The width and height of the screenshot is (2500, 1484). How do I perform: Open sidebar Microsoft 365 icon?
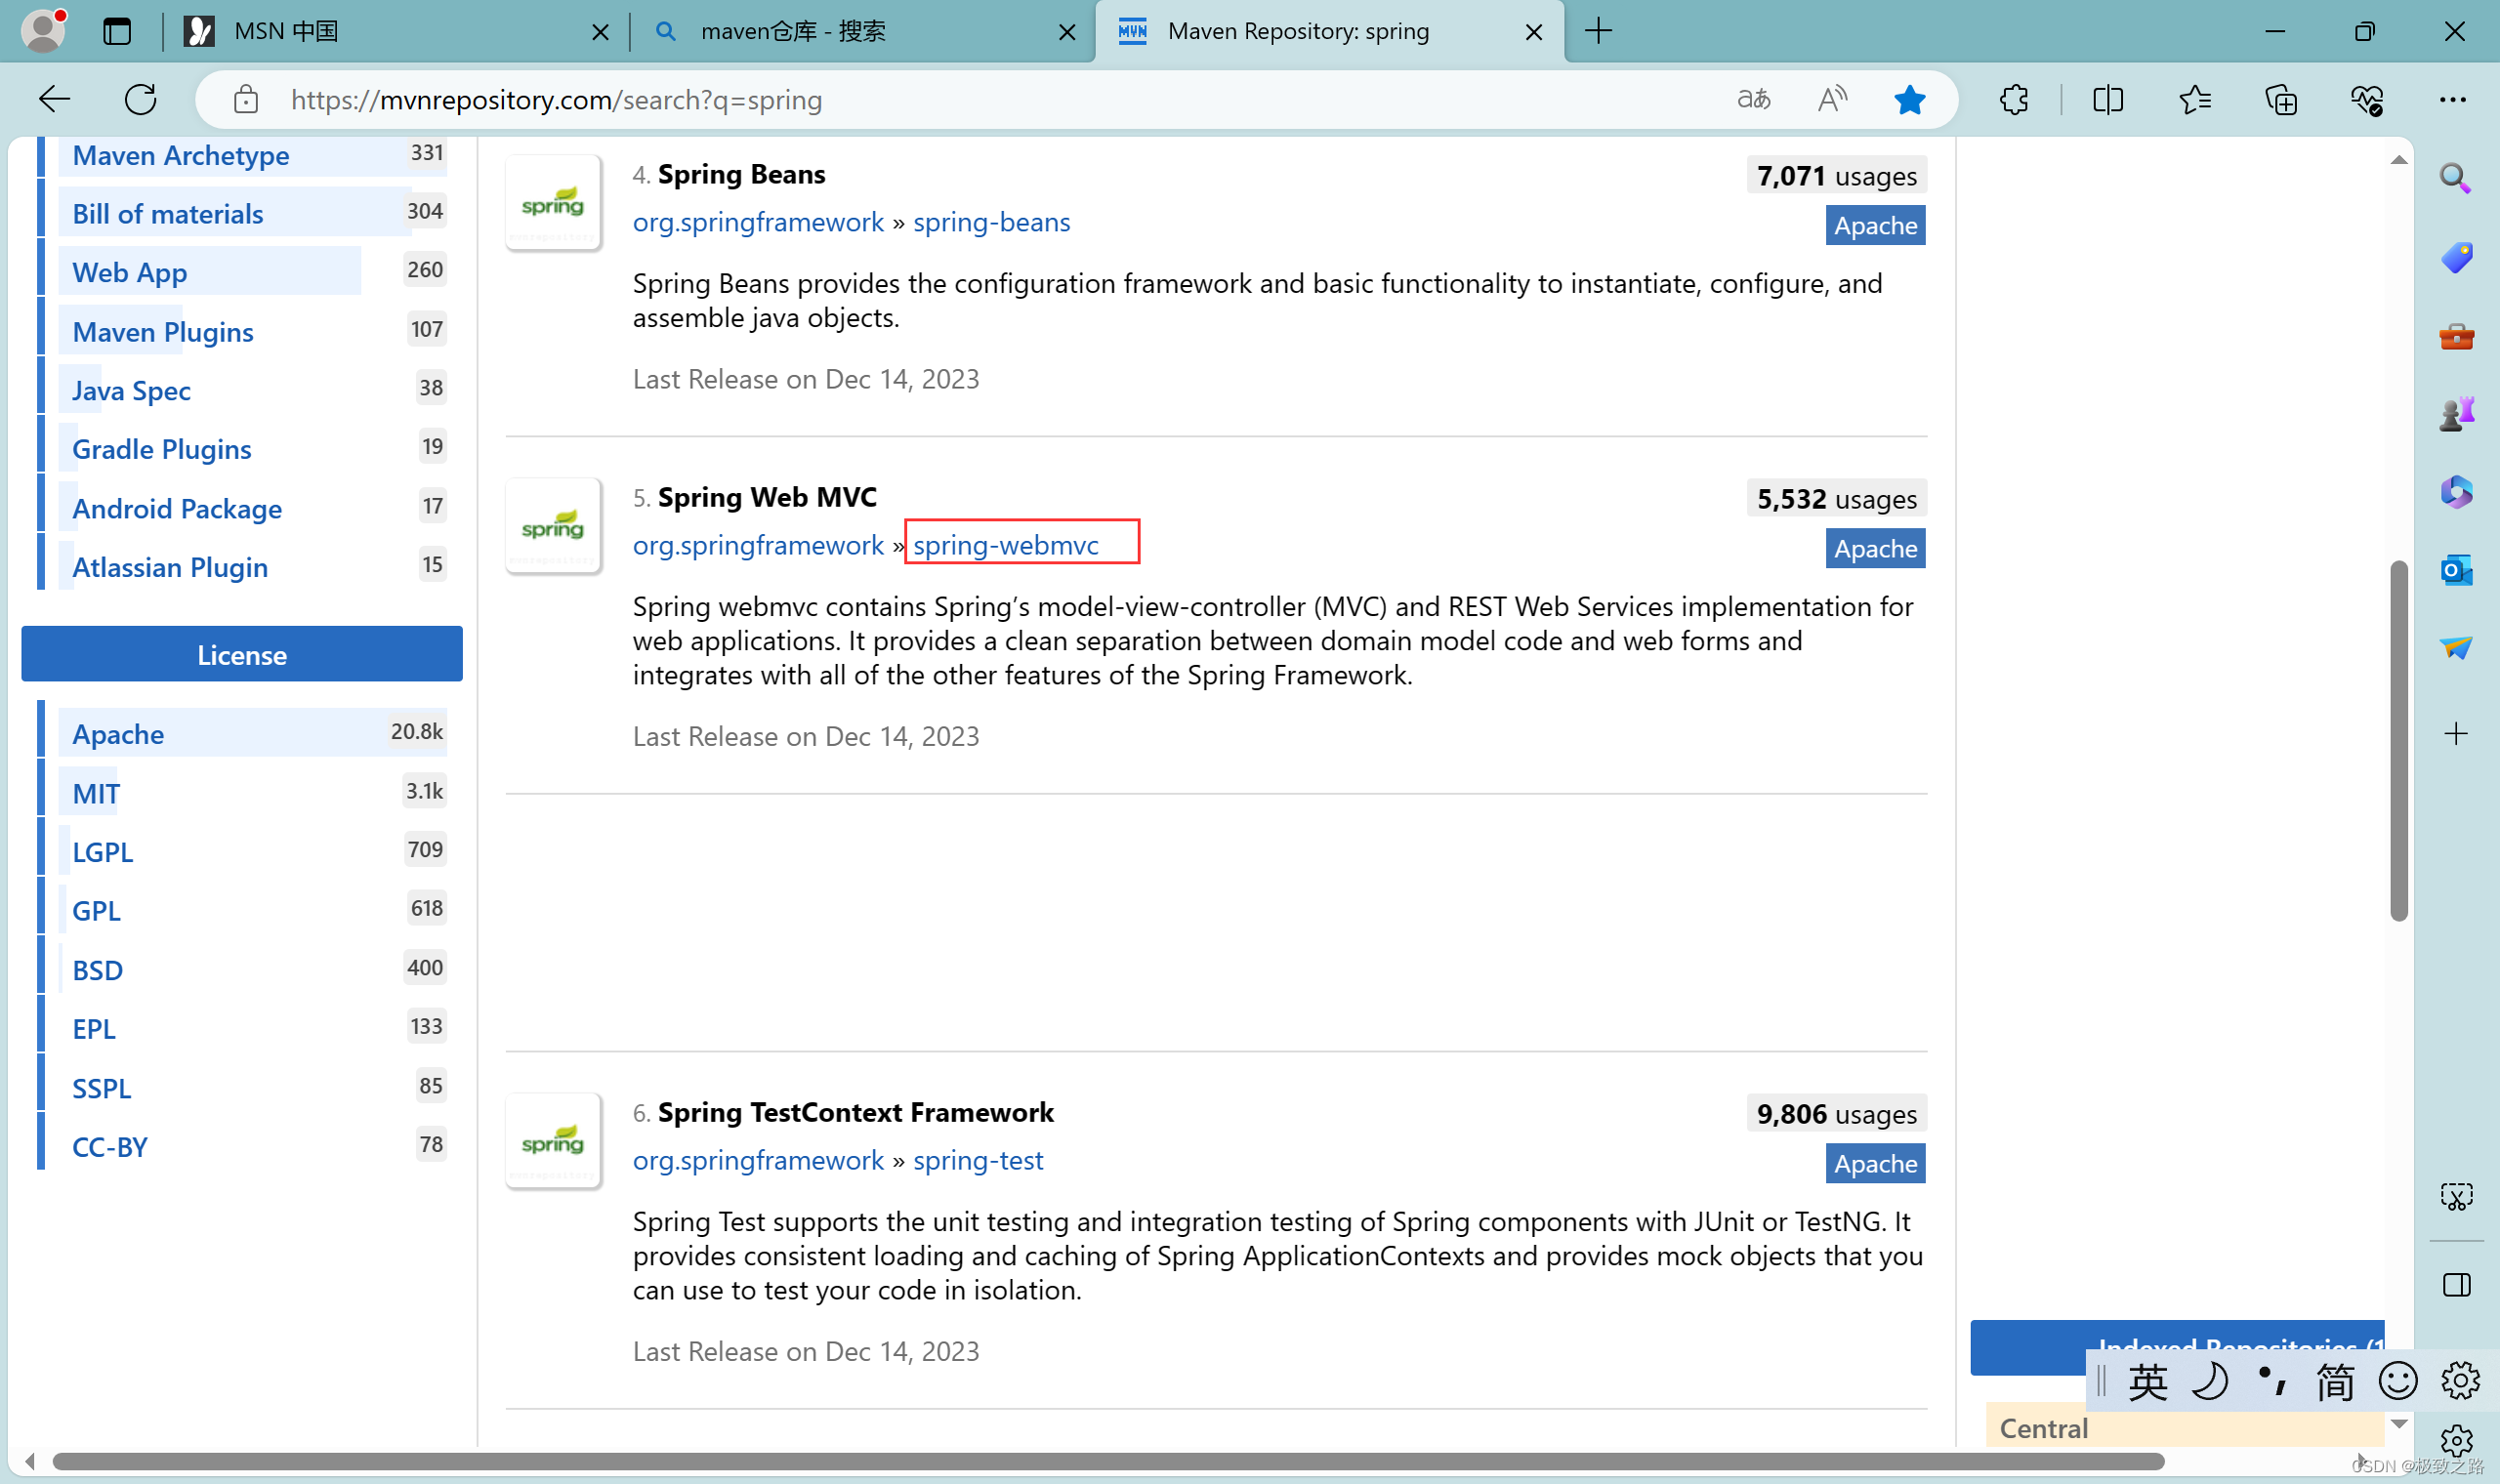coord(2456,492)
